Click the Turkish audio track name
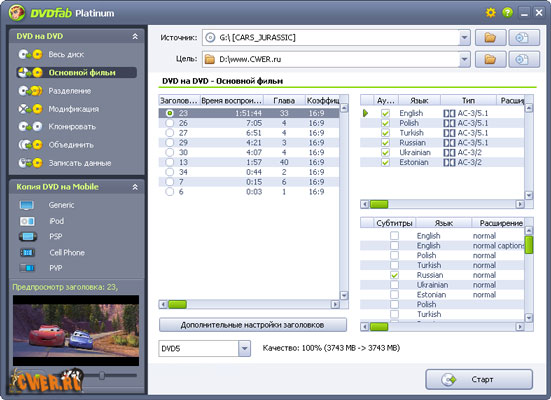Image resolution: width=551 pixels, height=400 pixels. click(x=411, y=133)
